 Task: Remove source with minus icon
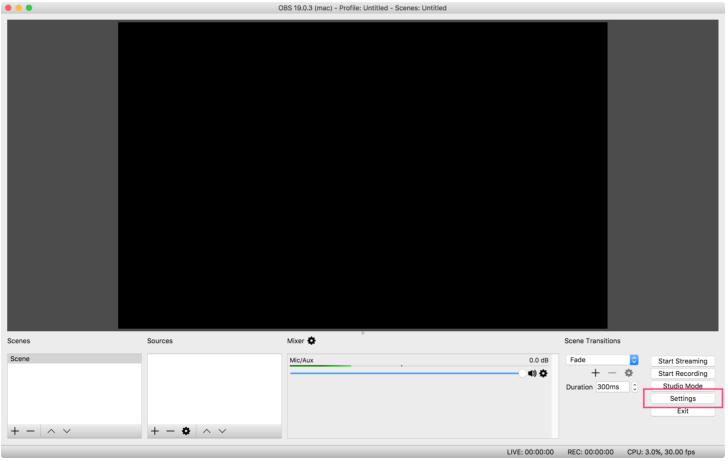pyautogui.click(x=170, y=431)
